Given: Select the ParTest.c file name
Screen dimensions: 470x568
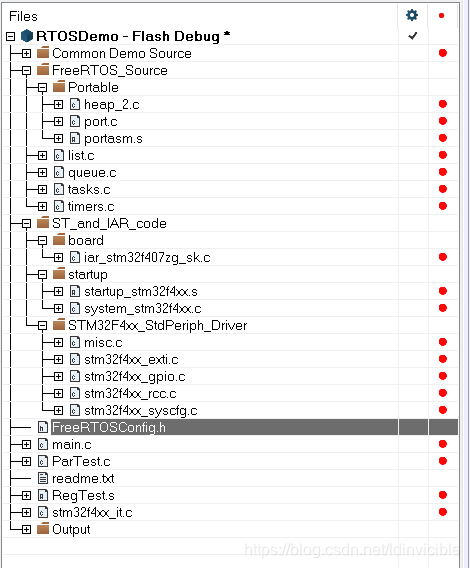Looking at the screenshot, I should click(x=81, y=462).
